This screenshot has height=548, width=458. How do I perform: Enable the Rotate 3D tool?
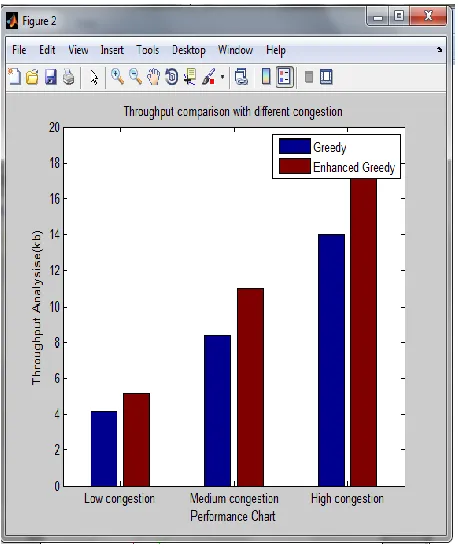point(172,77)
